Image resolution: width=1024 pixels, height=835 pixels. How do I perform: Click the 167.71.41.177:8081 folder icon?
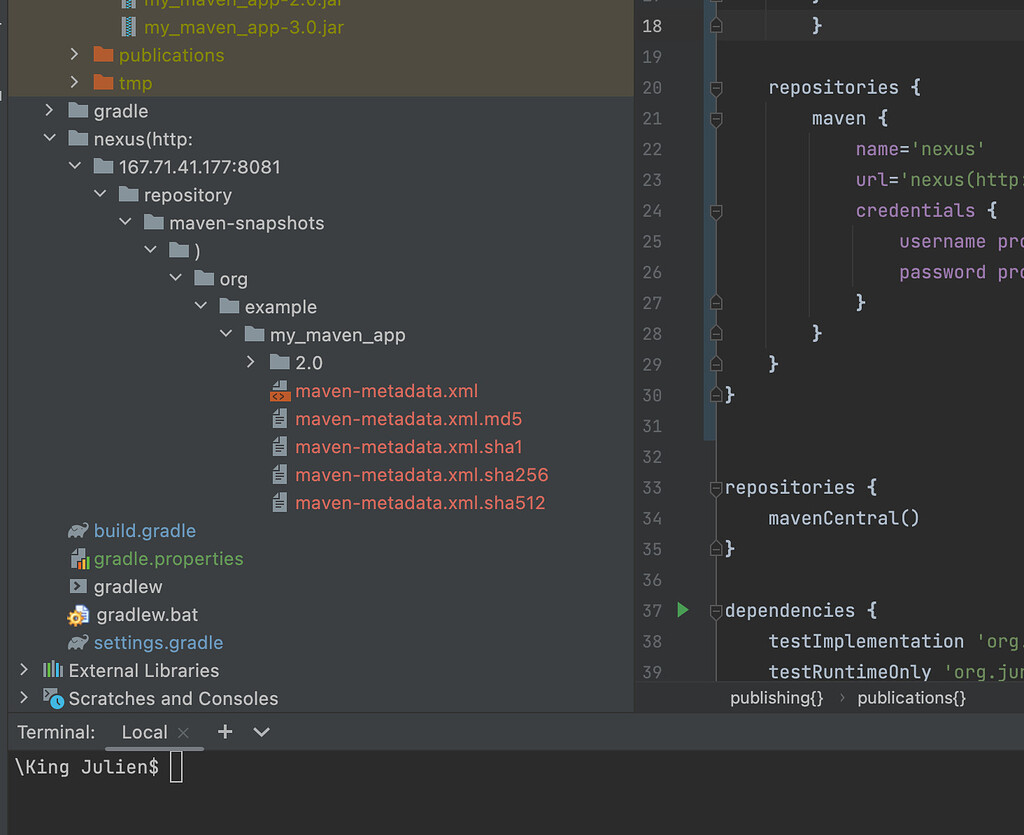103,166
